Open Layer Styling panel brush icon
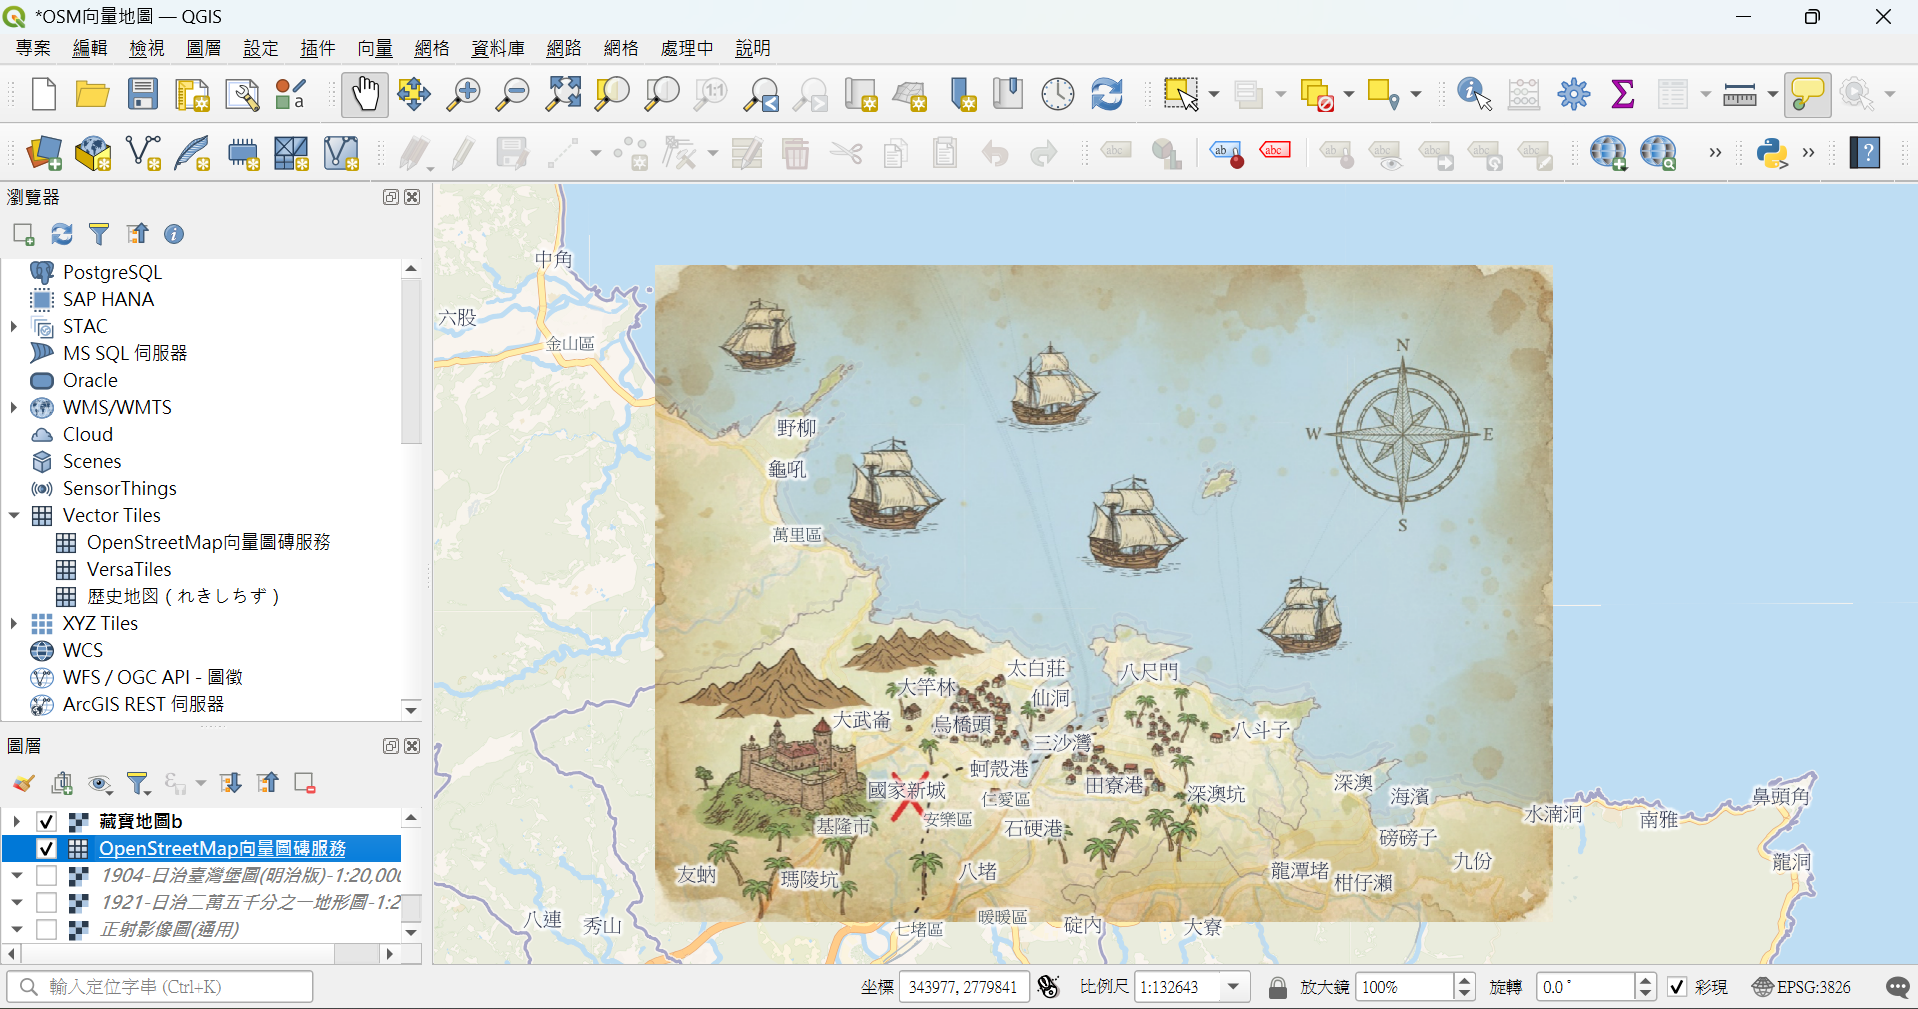 24,783
